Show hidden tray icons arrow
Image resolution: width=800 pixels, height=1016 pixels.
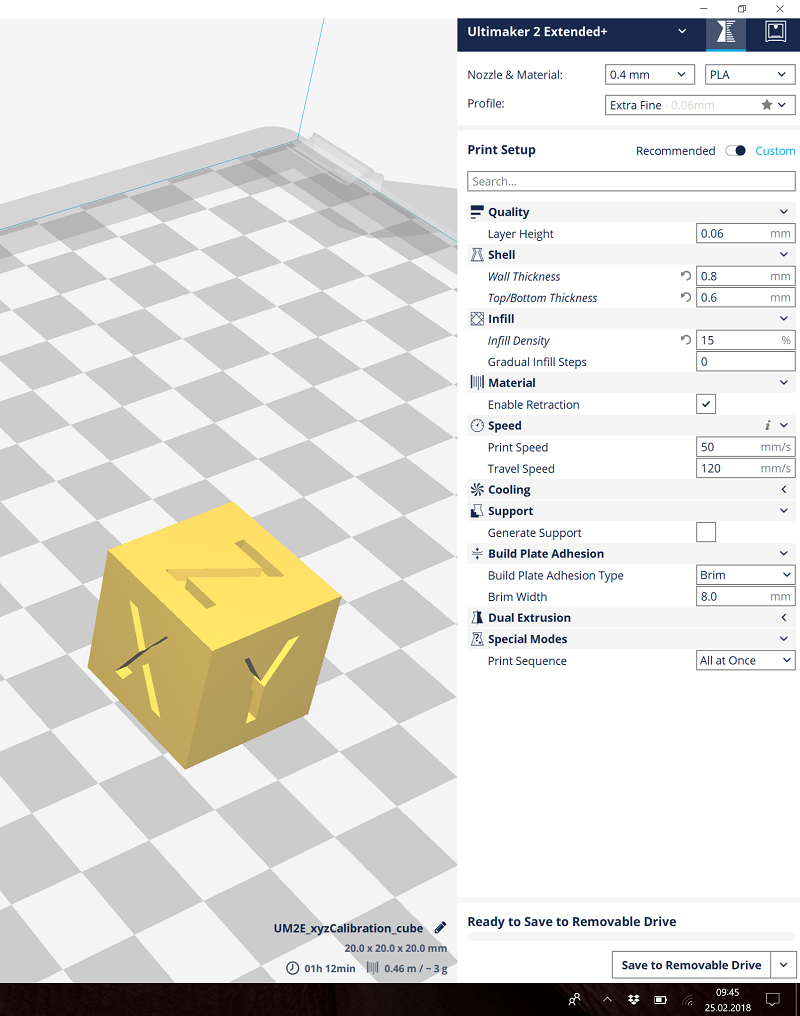607,1000
